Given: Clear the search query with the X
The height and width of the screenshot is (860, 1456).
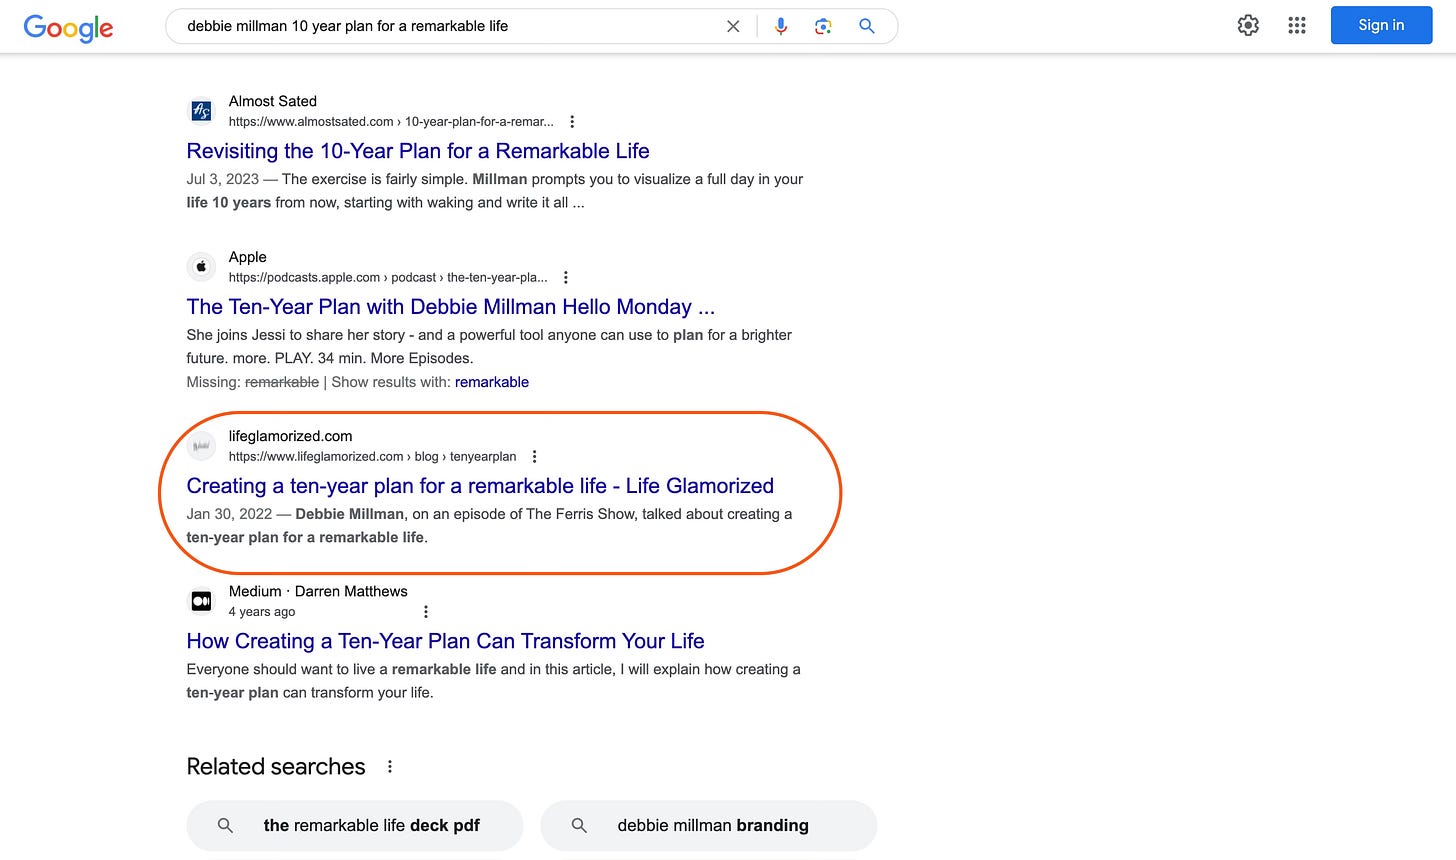Looking at the screenshot, I should 733,26.
